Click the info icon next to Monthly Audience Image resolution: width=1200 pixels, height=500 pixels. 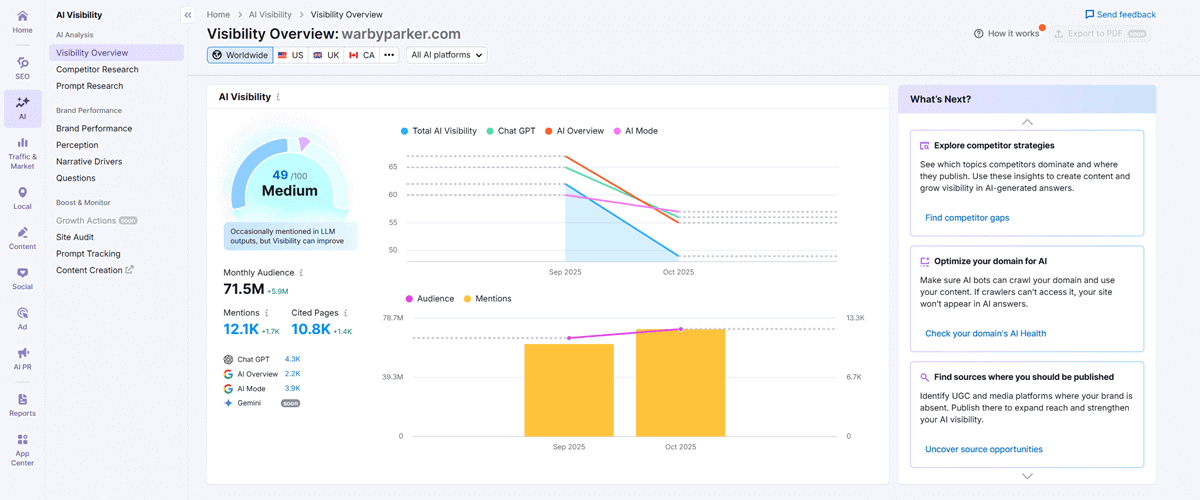click(302, 272)
